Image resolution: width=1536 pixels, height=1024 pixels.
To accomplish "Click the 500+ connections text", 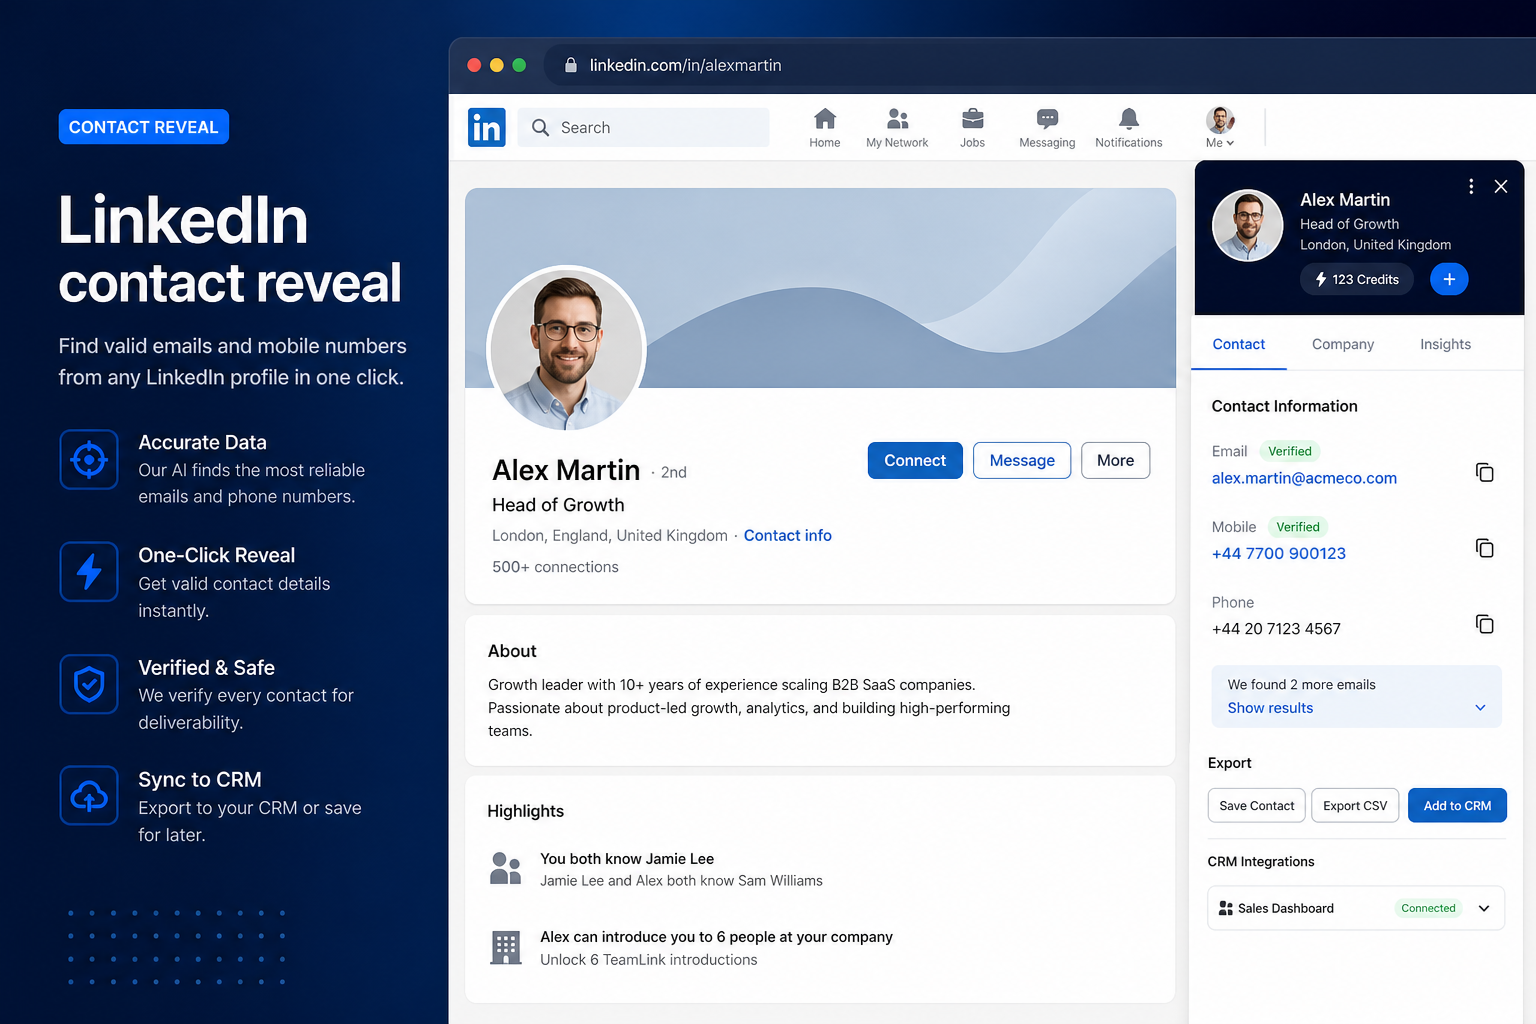I will click(555, 567).
